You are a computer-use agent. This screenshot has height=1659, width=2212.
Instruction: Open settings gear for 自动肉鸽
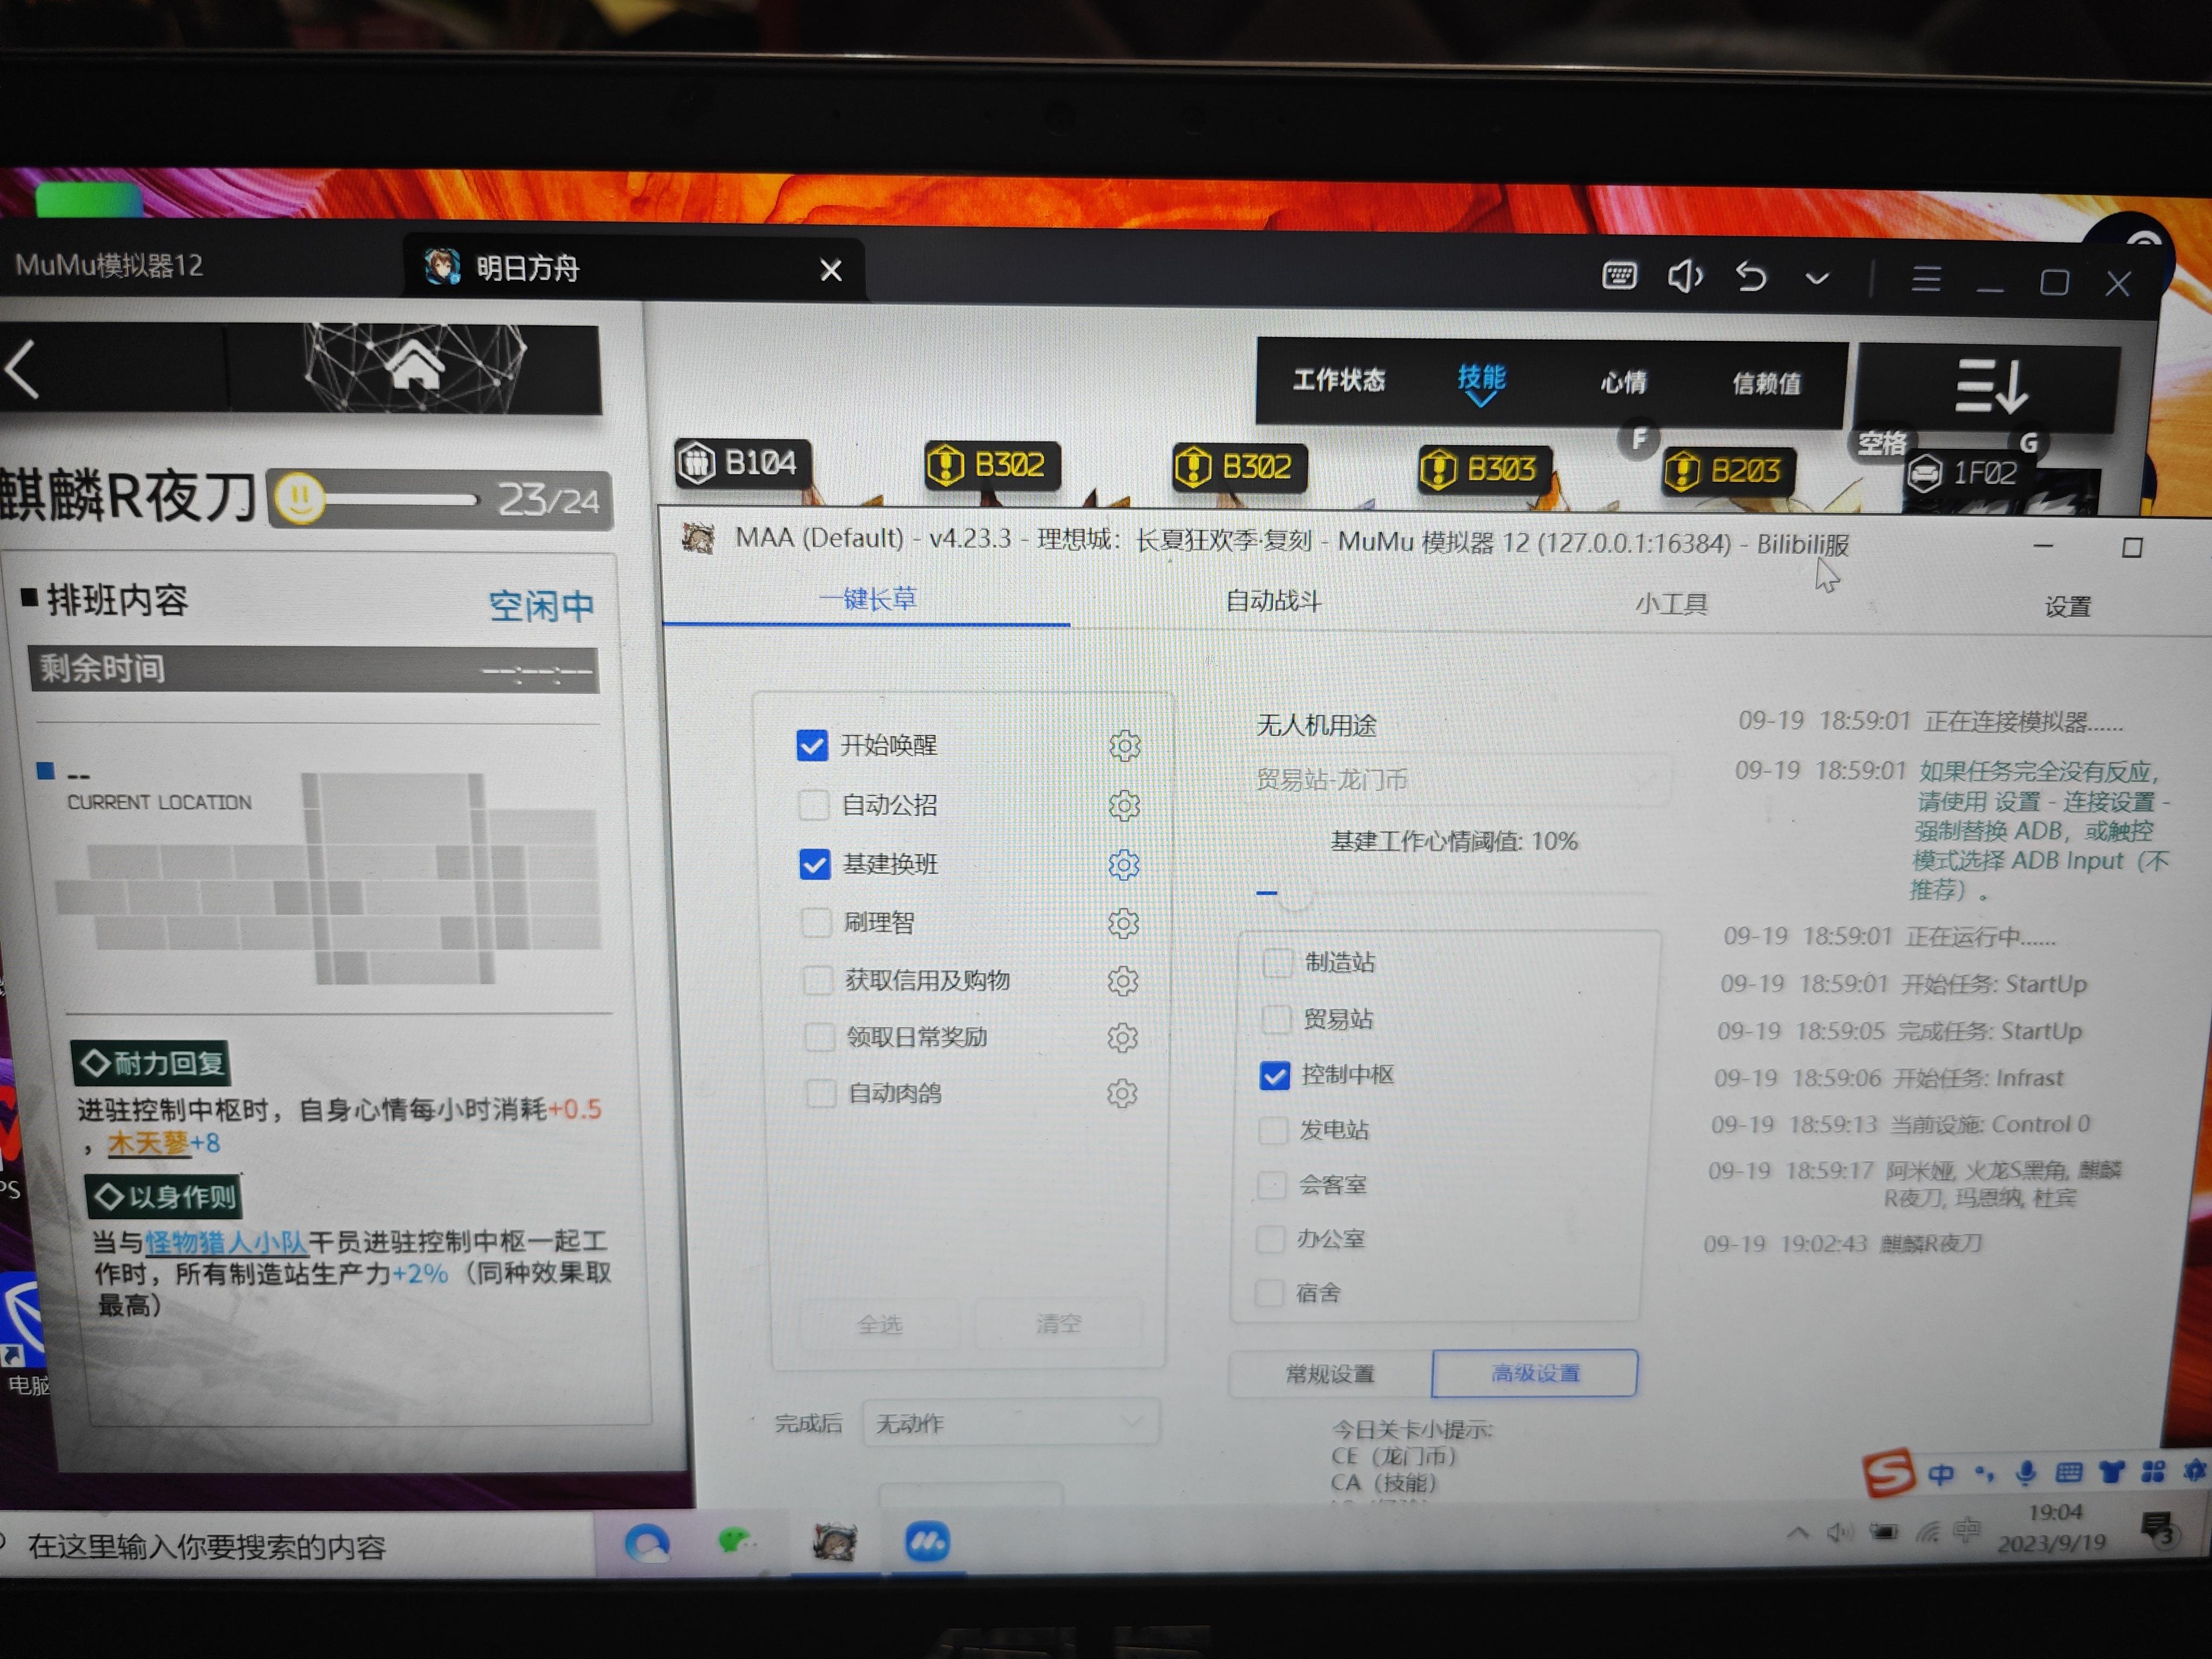coord(1121,1094)
